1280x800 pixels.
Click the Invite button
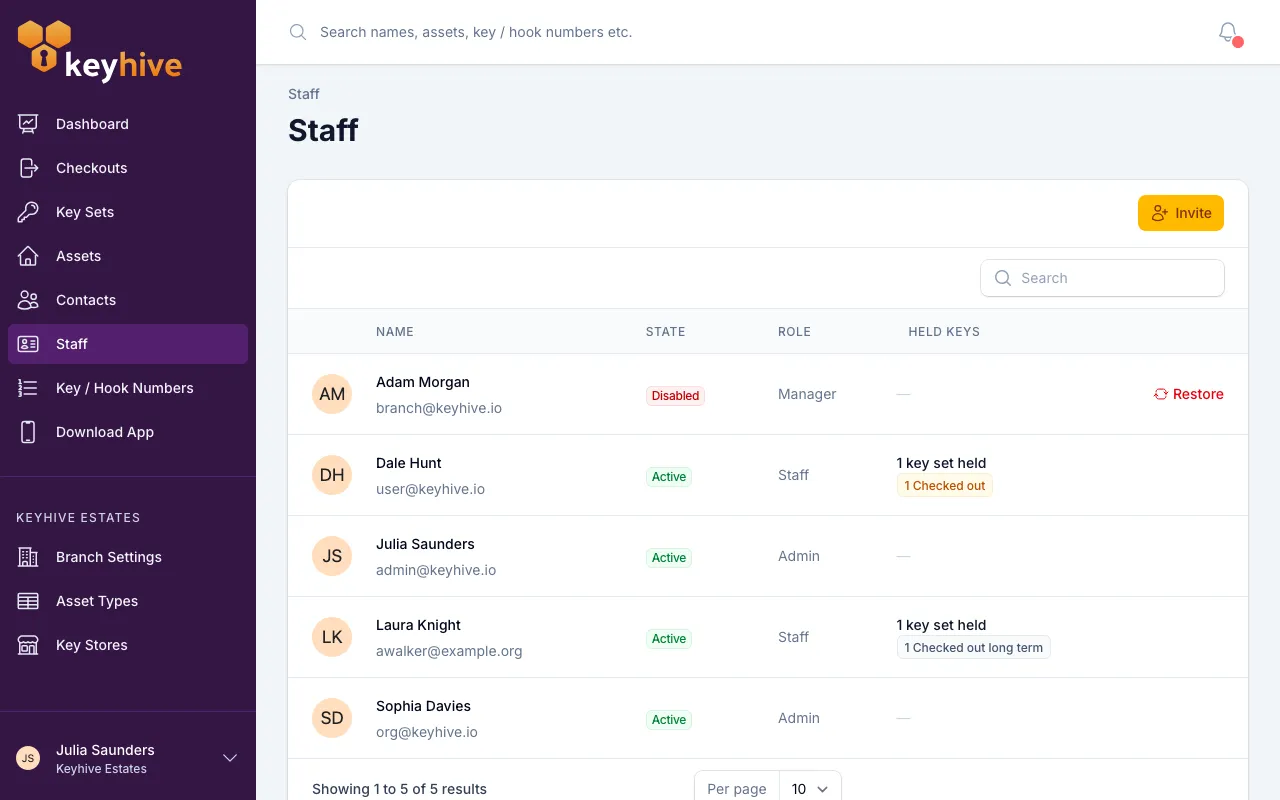1181,213
